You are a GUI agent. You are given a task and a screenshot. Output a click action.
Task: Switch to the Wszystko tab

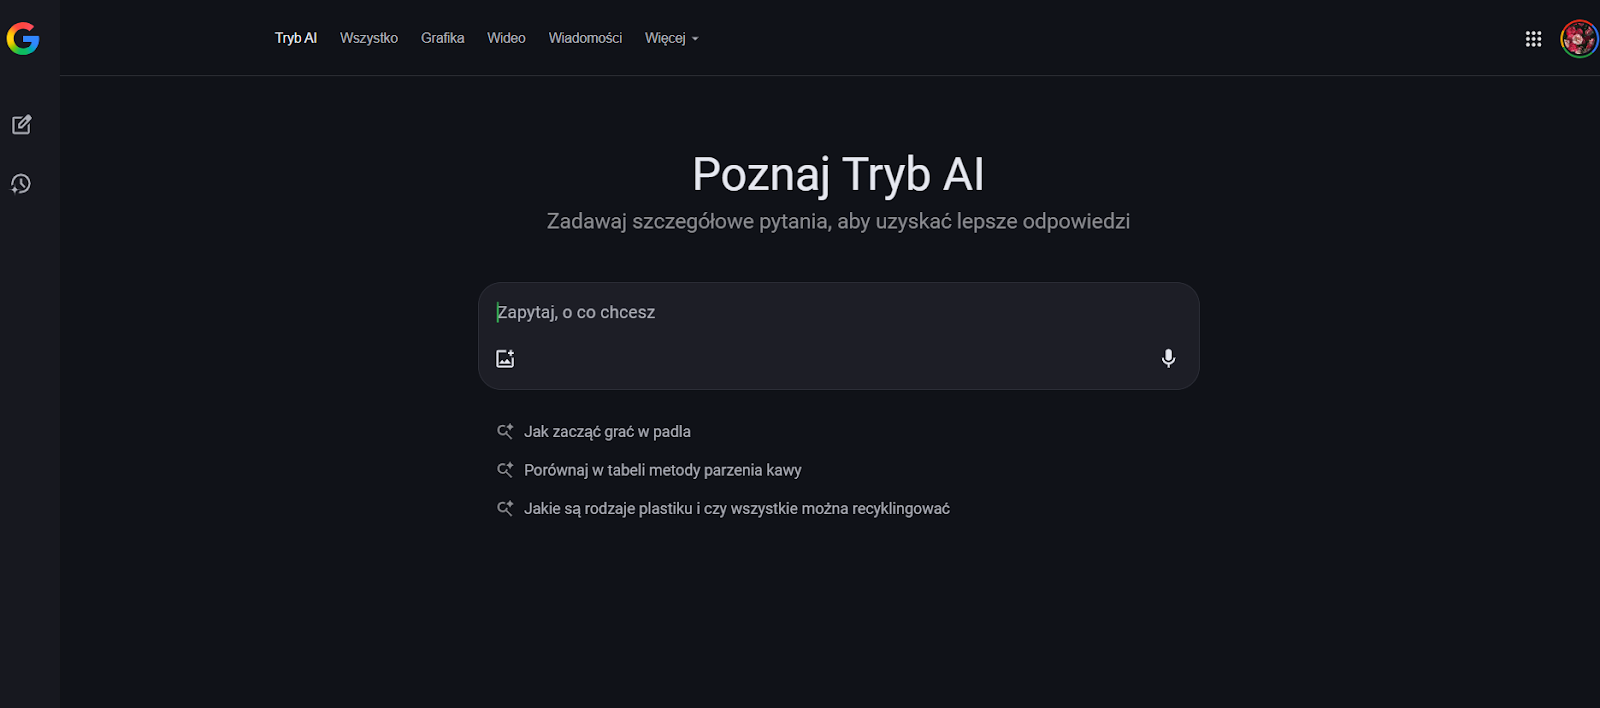click(368, 38)
